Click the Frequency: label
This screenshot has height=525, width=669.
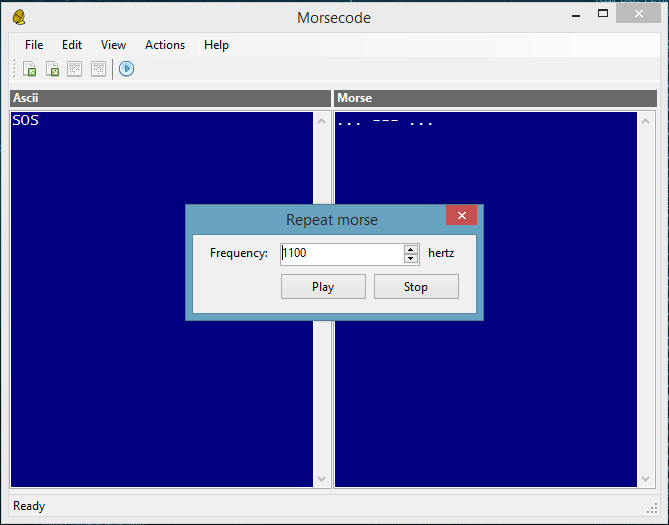tap(239, 253)
